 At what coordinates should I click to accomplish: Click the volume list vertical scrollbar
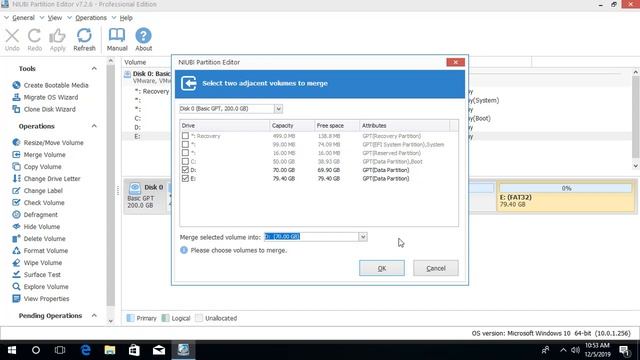tap(636, 116)
